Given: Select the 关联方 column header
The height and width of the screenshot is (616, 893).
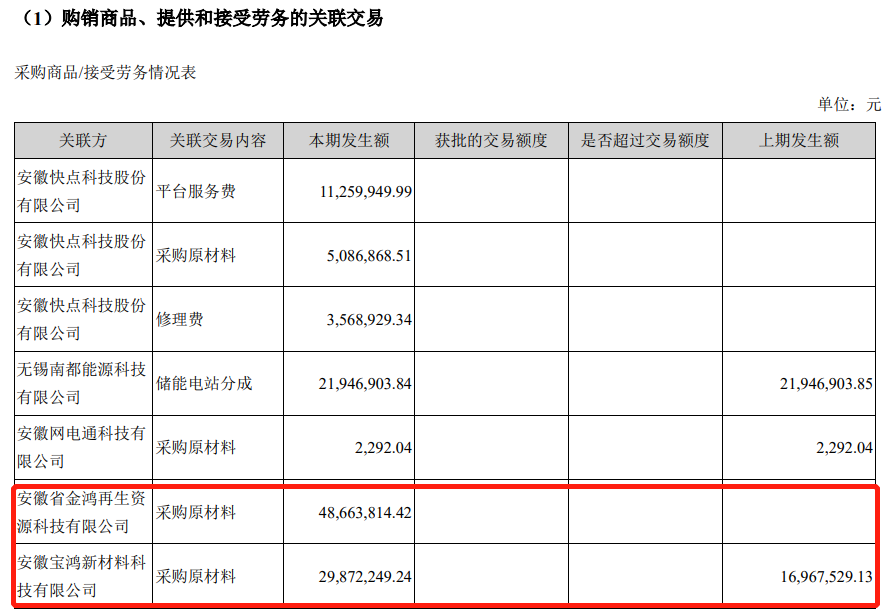Looking at the screenshot, I should 83,141.
